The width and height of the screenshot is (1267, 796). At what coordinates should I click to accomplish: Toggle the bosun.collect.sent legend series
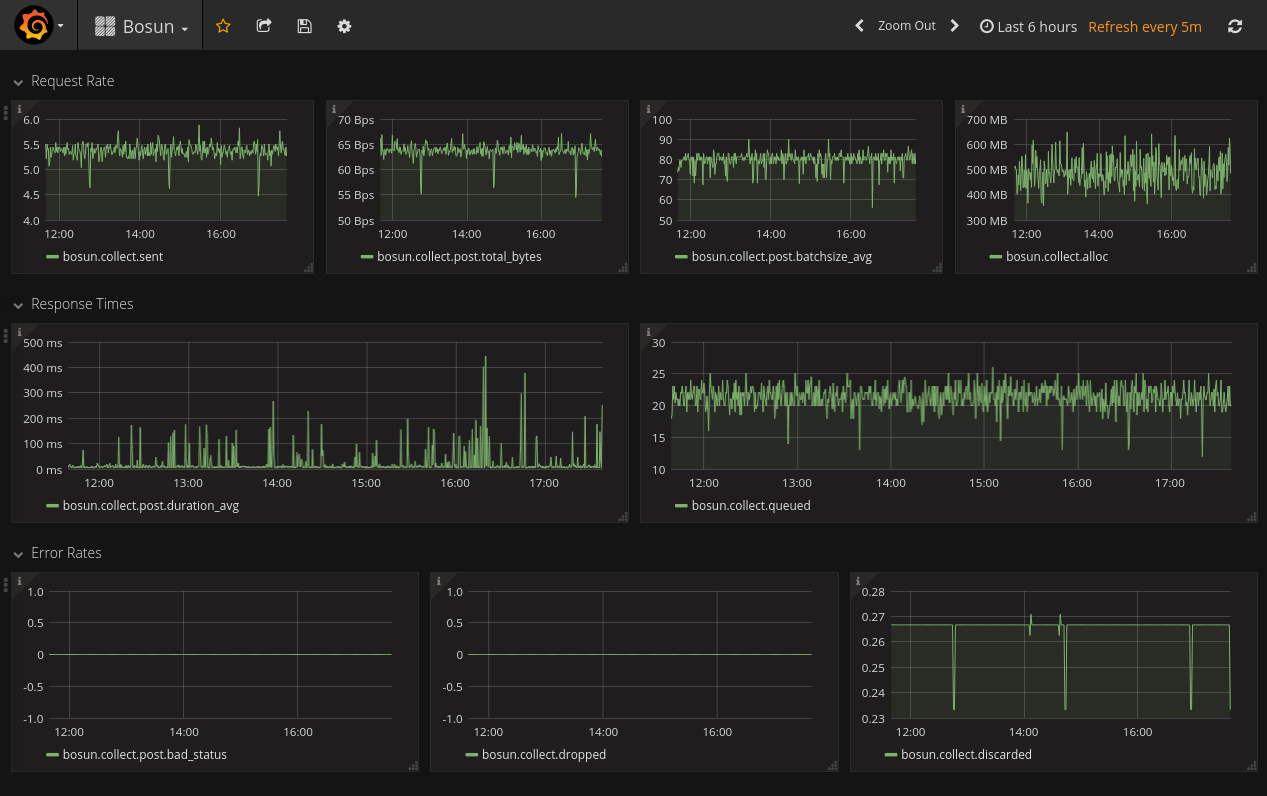pos(112,257)
